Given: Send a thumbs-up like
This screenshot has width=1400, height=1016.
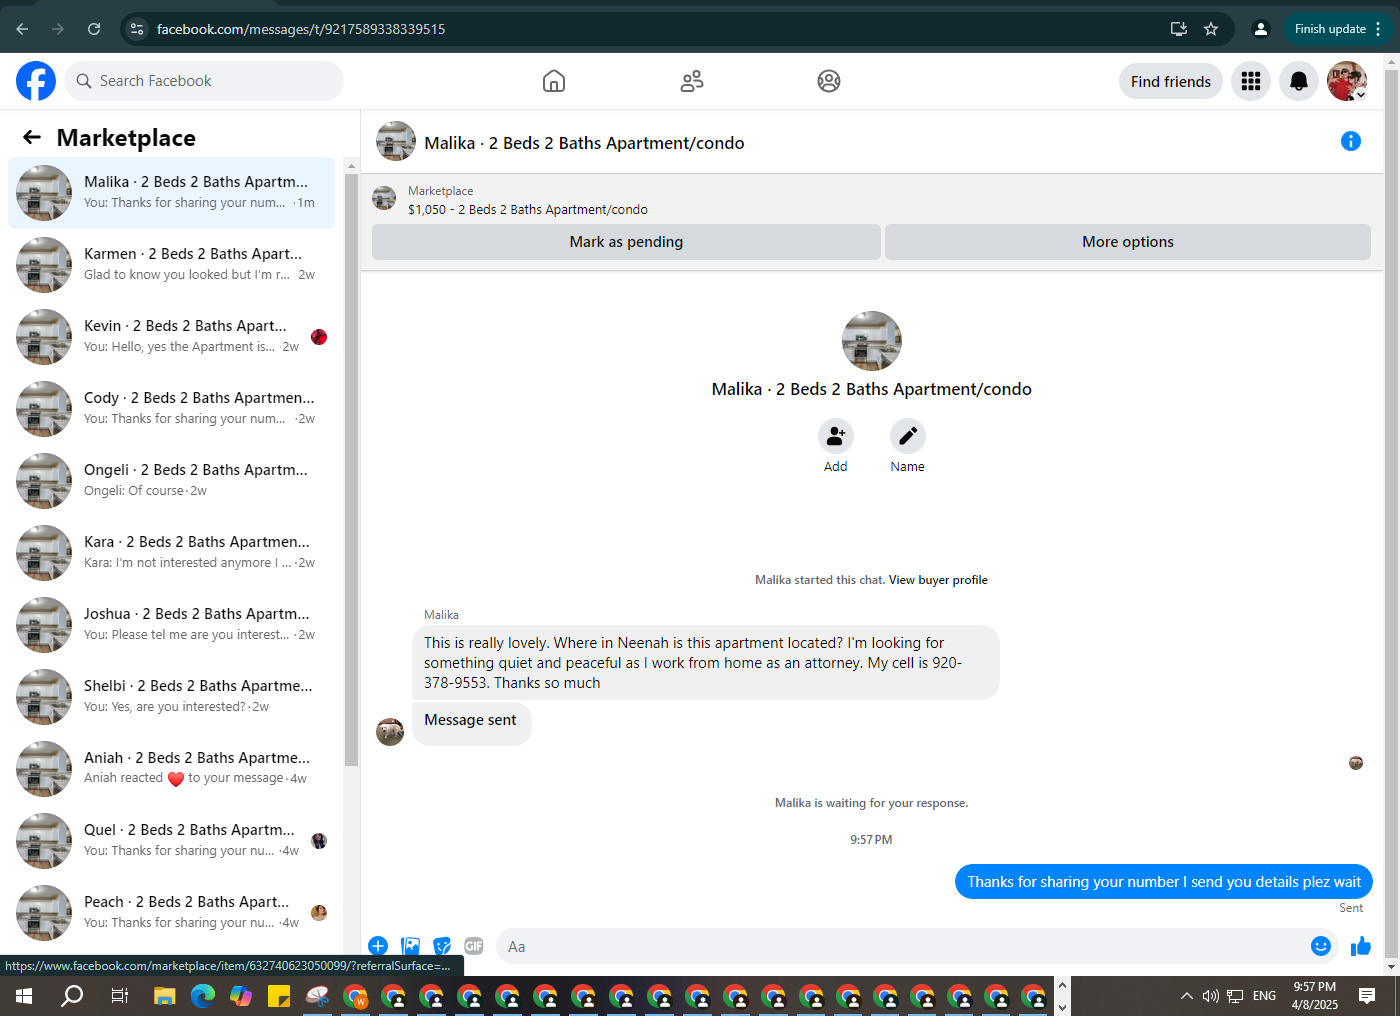Looking at the screenshot, I should [1361, 946].
